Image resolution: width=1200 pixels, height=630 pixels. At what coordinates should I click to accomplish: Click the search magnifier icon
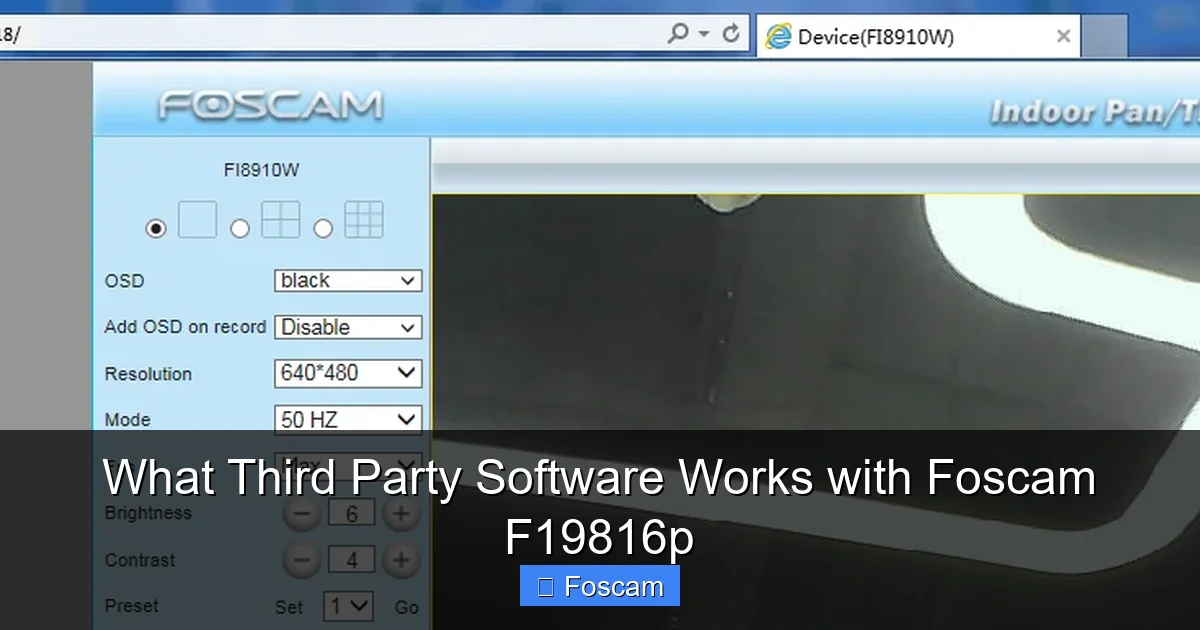[679, 33]
